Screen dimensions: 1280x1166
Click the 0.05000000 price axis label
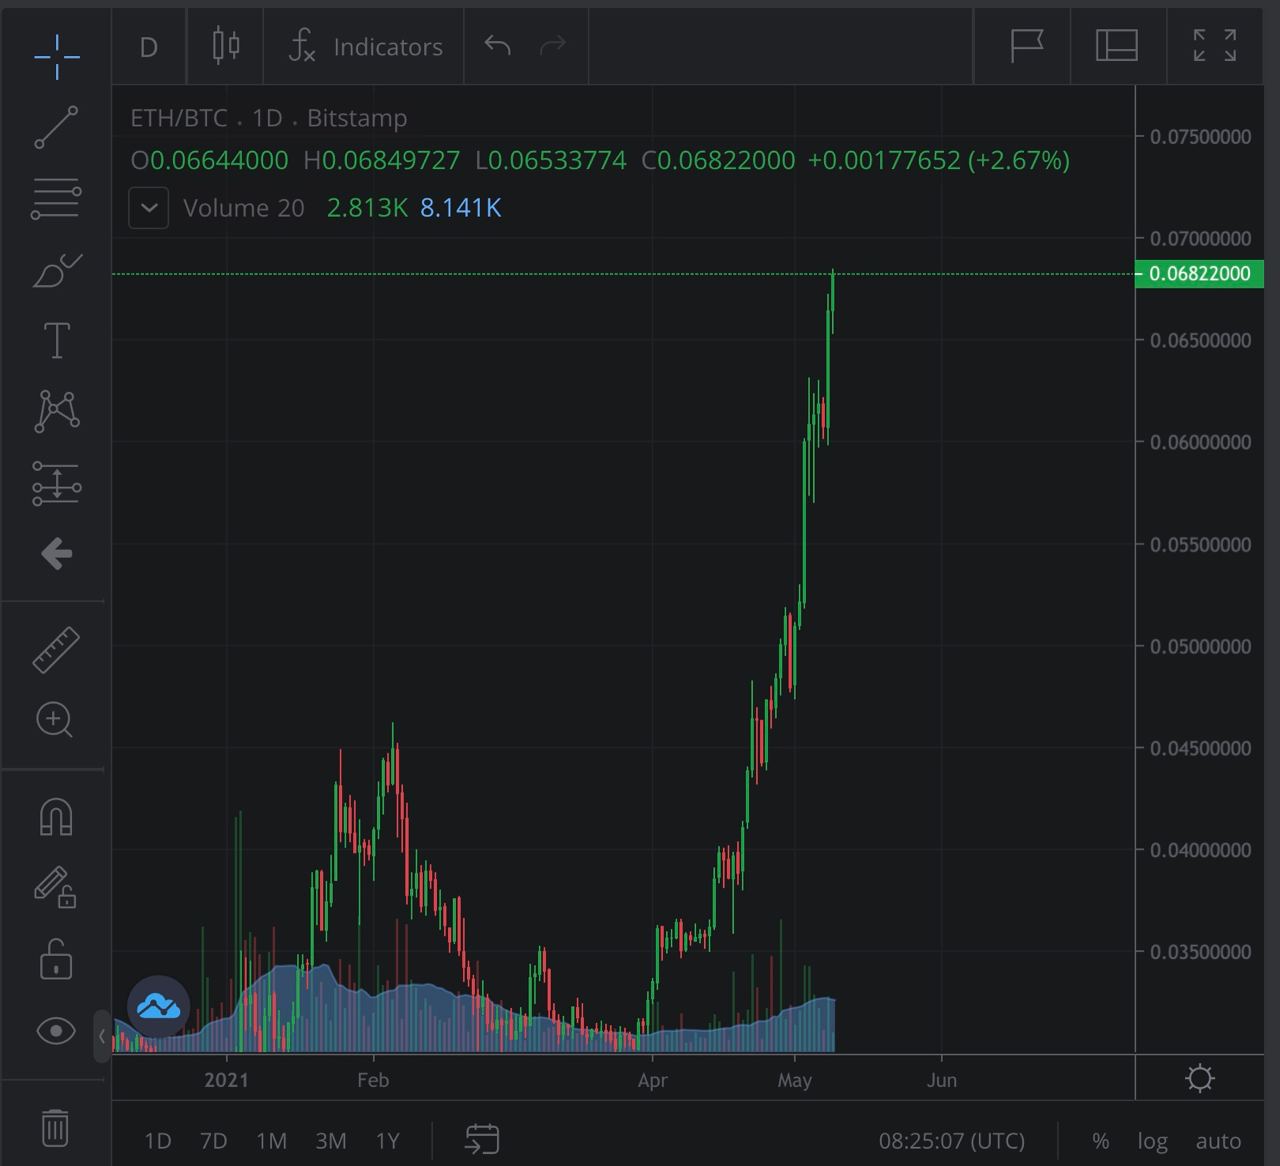(x=1200, y=646)
